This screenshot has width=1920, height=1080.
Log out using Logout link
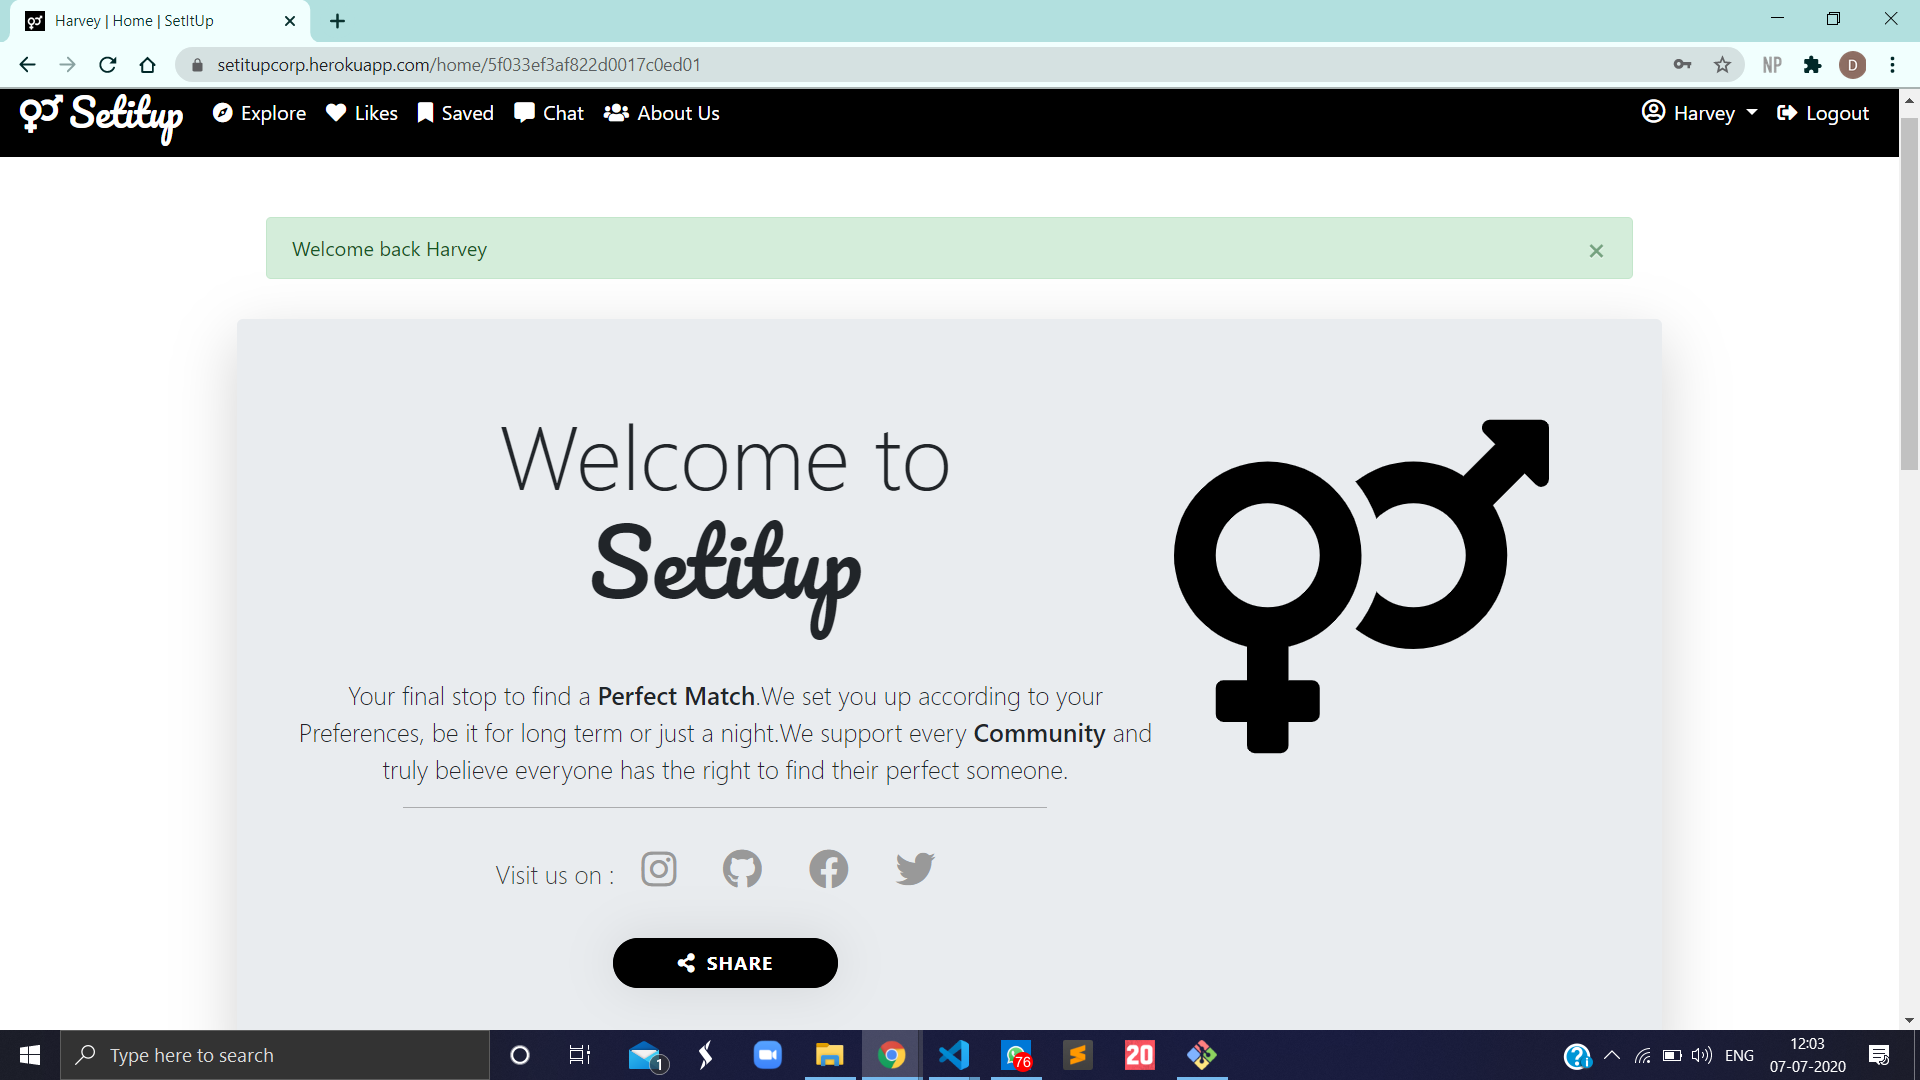[1823, 113]
